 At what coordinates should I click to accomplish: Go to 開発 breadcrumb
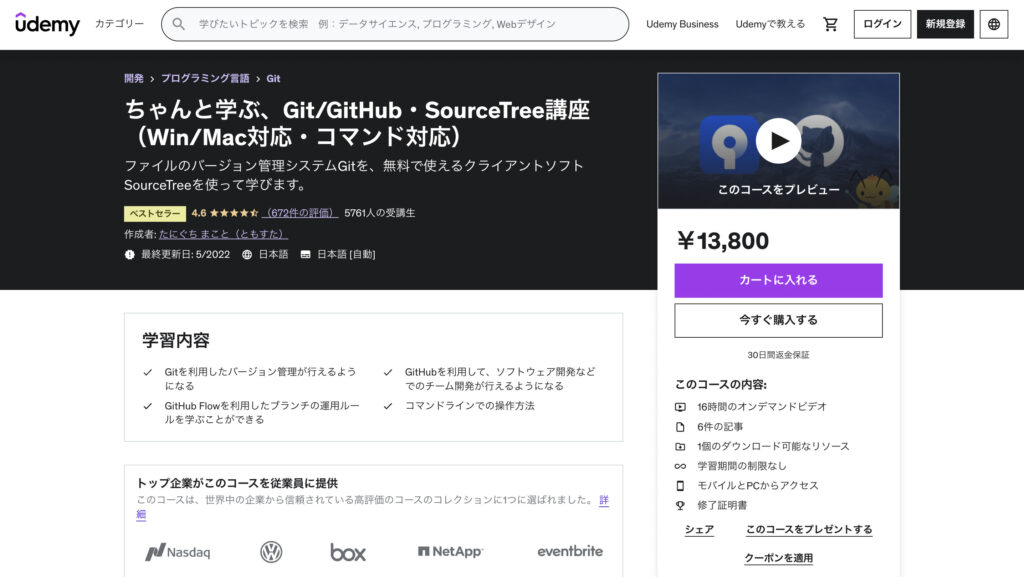click(x=134, y=78)
